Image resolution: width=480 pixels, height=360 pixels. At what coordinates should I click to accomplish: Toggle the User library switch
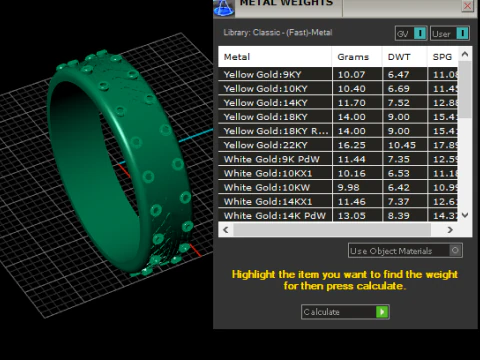coord(450,33)
